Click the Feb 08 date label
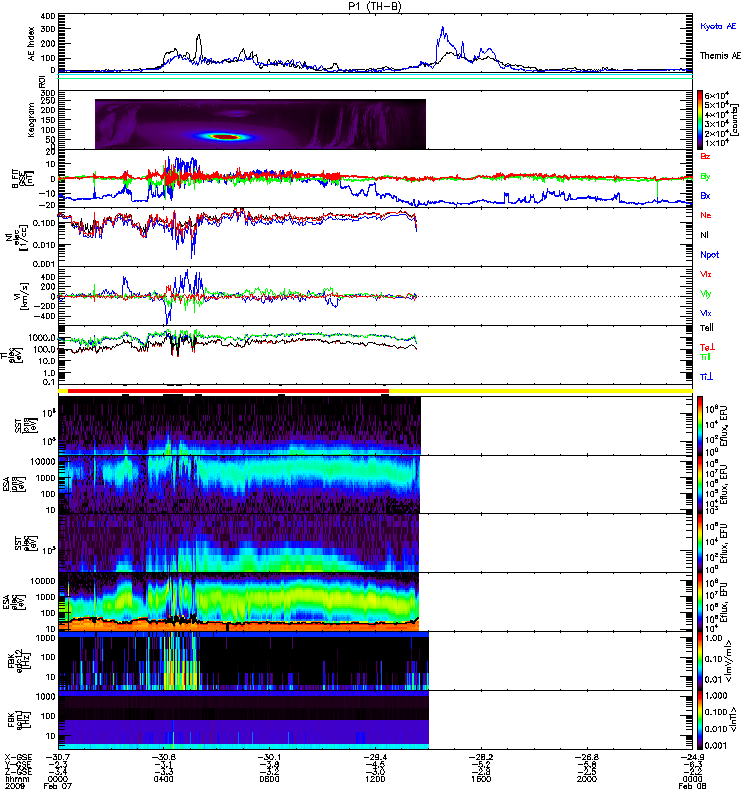This screenshot has width=750, height=800. (x=692, y=786)
